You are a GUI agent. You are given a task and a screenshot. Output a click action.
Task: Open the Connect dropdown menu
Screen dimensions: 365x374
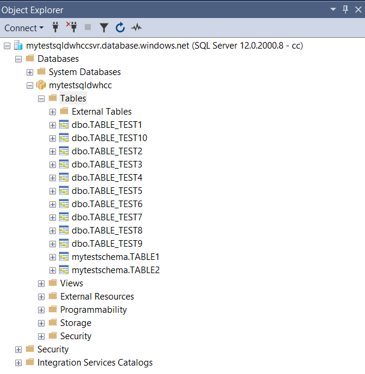coord(24,28)
